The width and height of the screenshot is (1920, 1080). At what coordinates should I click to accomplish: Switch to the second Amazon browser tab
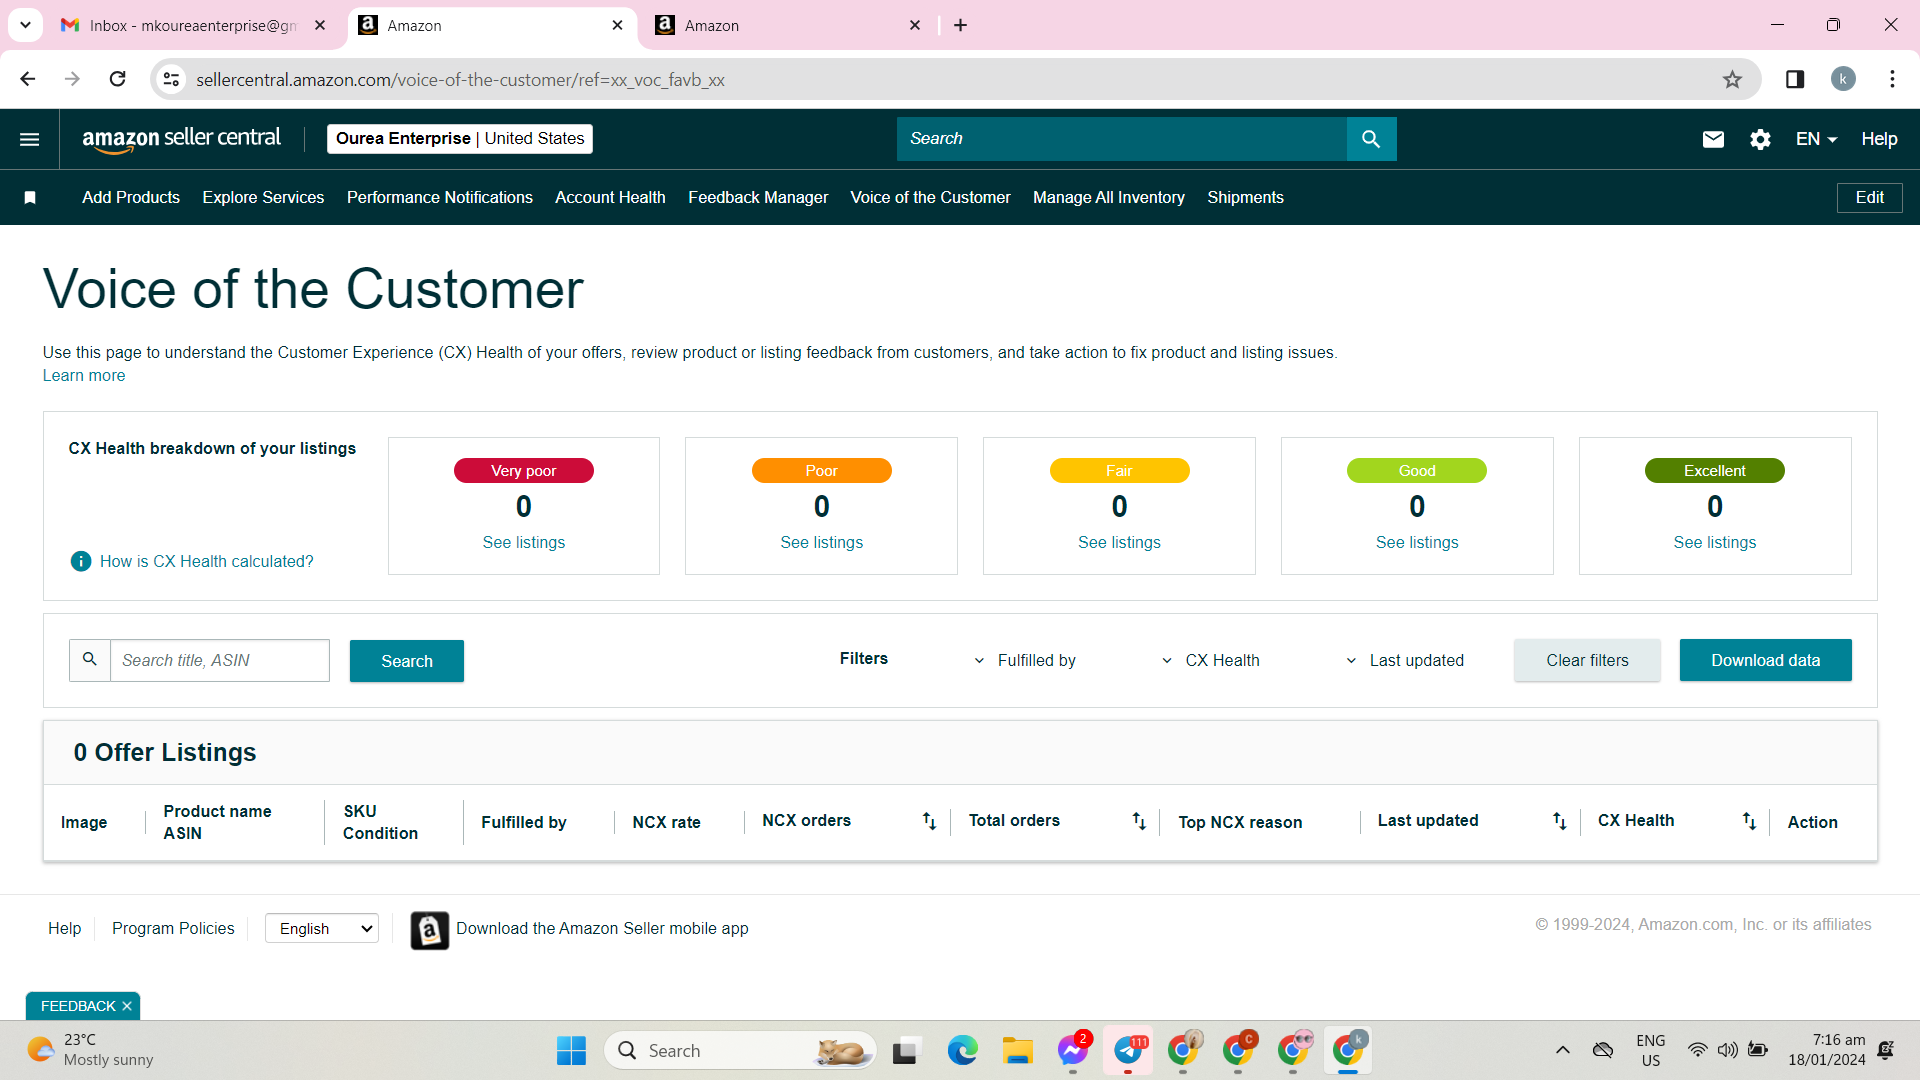click(x=788, y=26)
